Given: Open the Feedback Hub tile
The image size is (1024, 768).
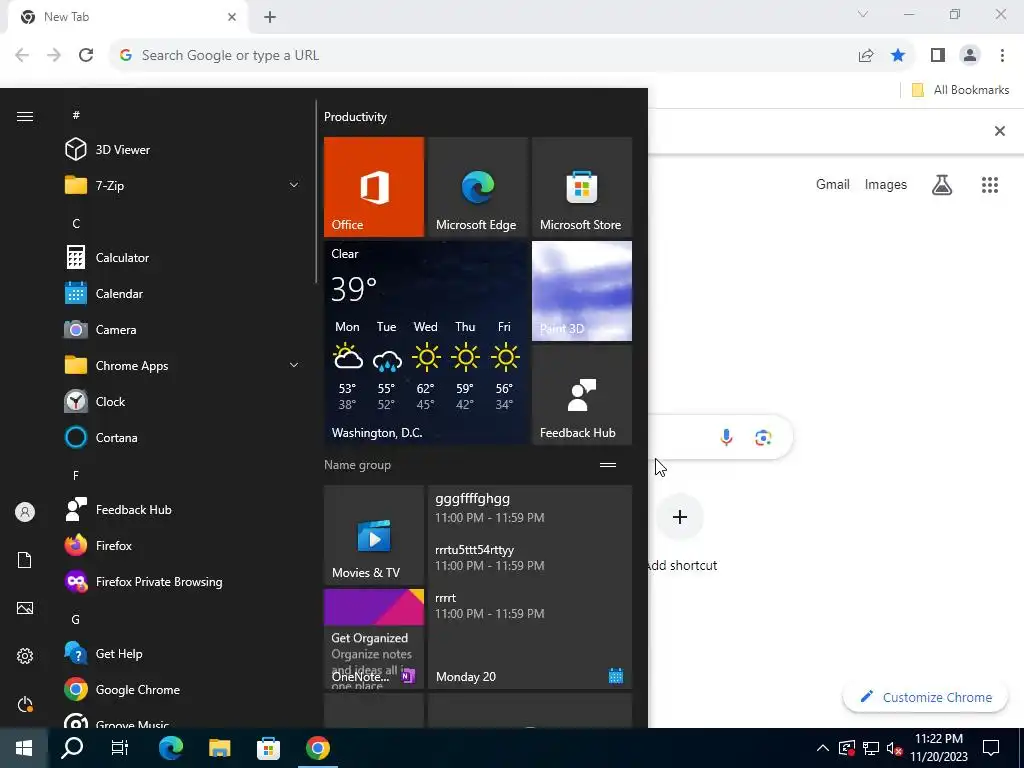Looking at the screenshot, I should coord(582,395).
